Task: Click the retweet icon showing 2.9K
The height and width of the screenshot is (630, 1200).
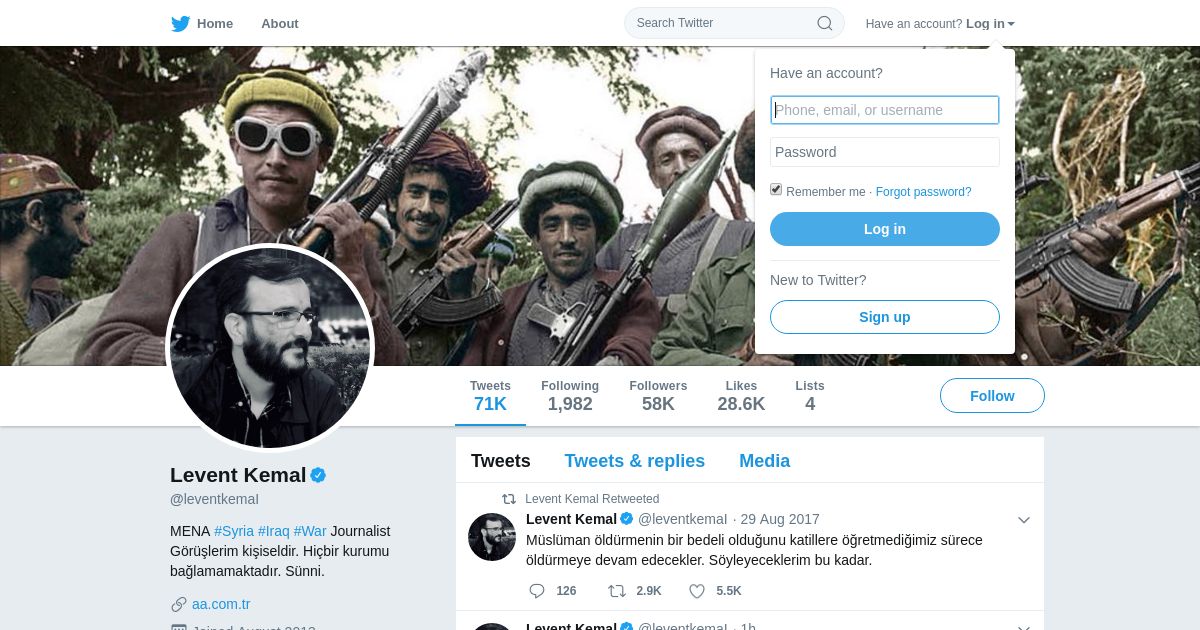Action: click(617, 591)
